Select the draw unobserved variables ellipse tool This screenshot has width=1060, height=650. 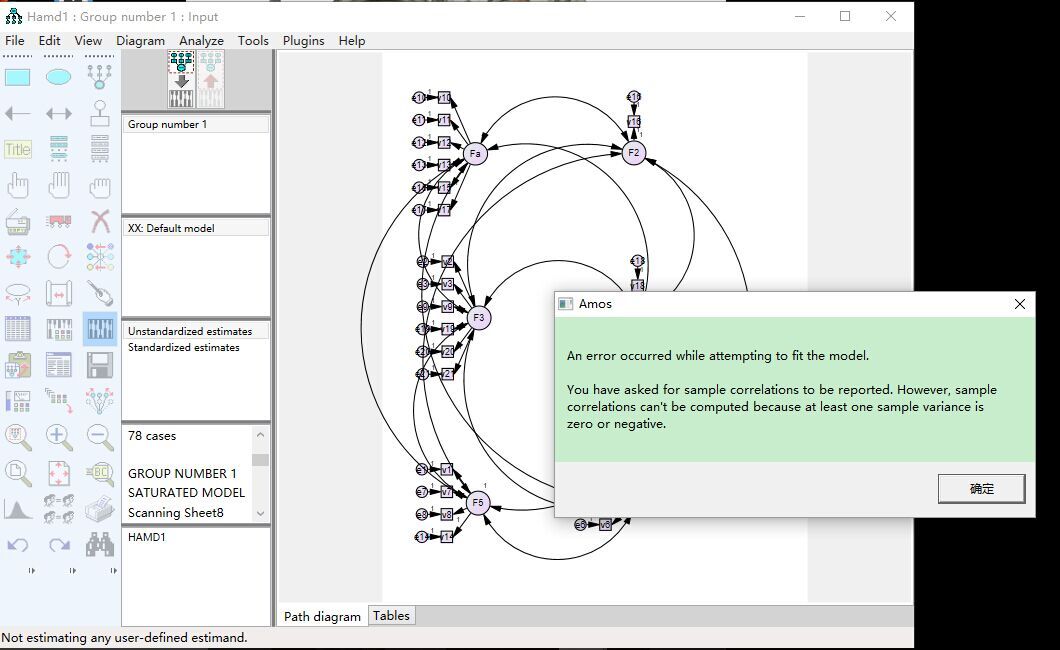(x=59, y=77)
